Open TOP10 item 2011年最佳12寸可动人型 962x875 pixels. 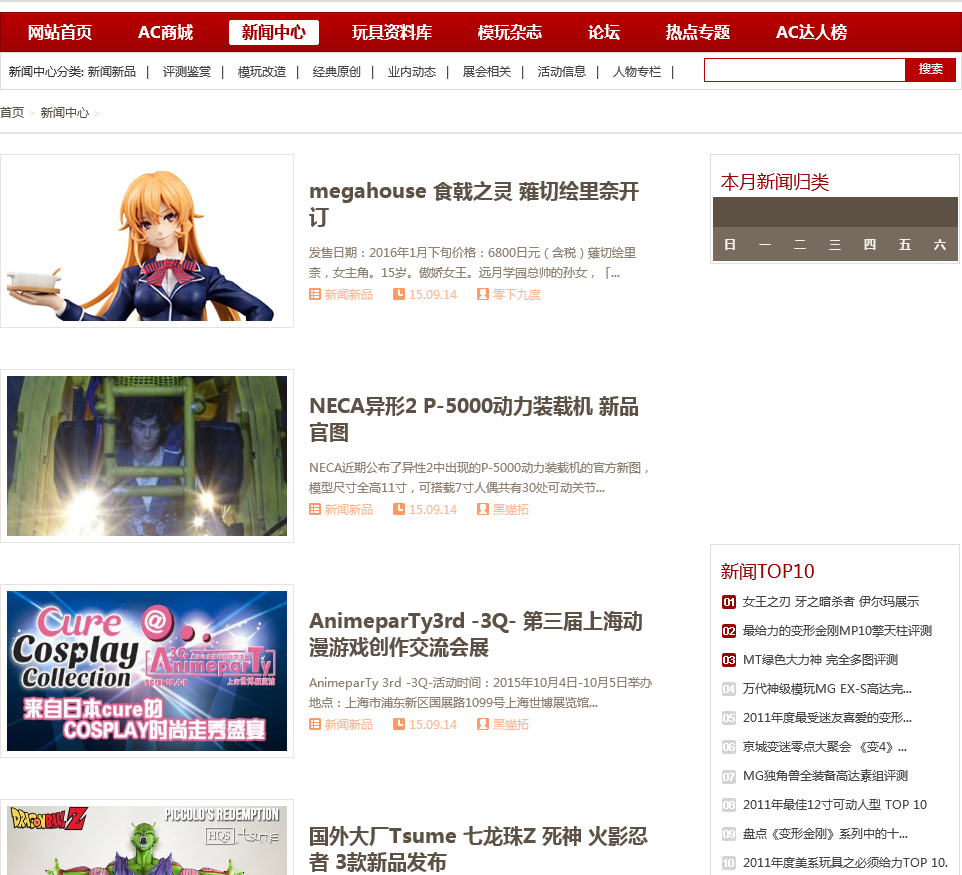834,804
